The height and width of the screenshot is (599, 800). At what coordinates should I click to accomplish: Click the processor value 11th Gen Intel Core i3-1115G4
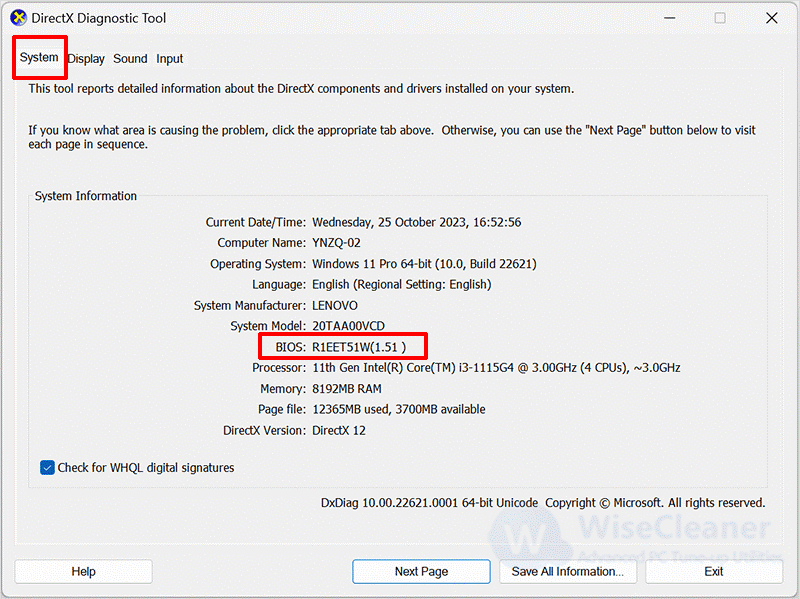[496, 368]
